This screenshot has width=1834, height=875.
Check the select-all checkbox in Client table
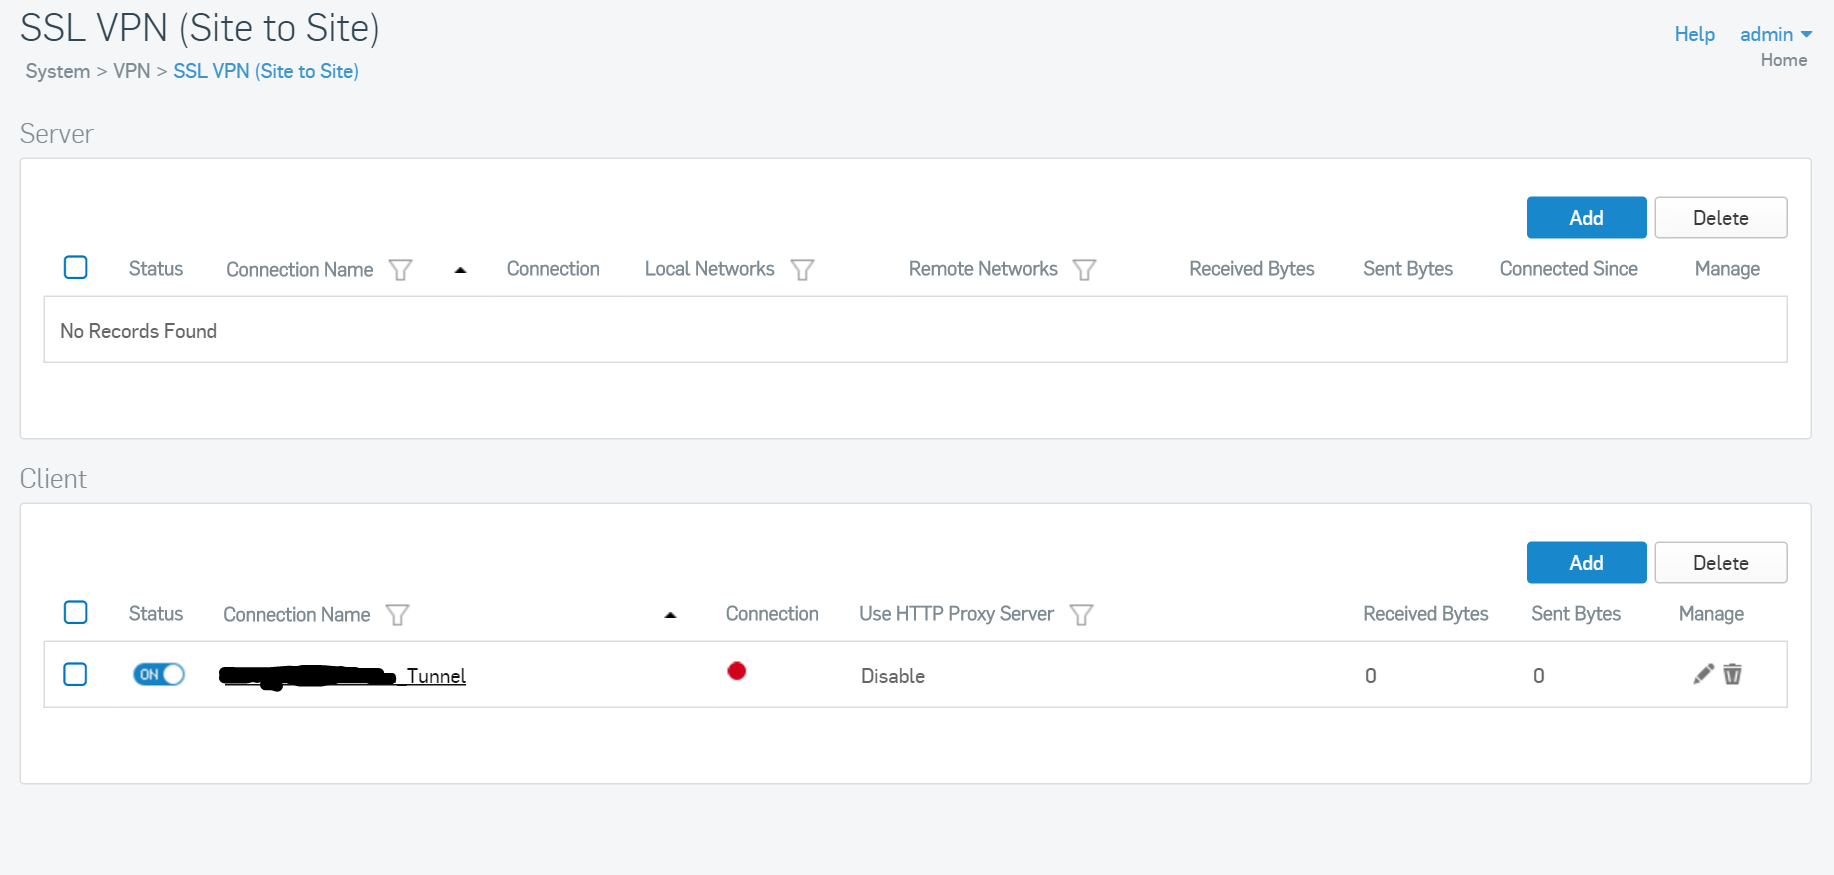pyautogui.click(x=76, y=613)
